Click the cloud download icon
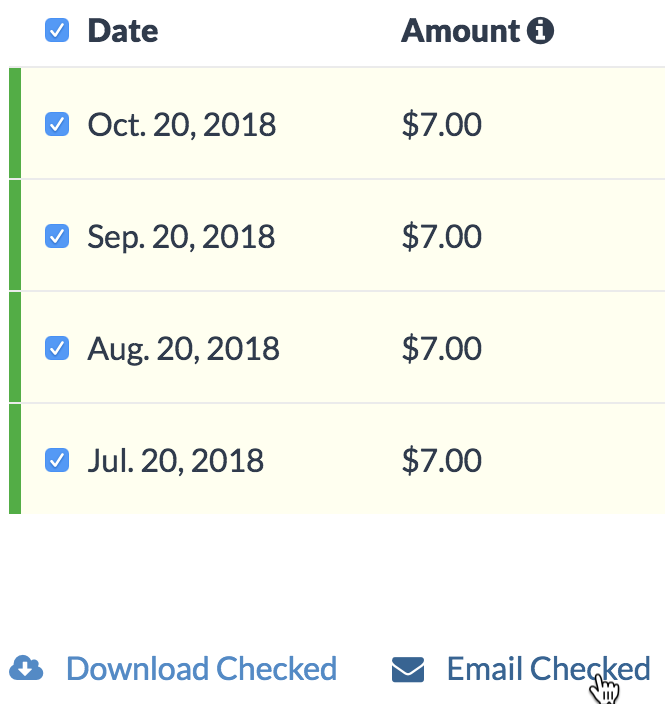This screenshot has height=704, width=665. click(x=26, y=668)
